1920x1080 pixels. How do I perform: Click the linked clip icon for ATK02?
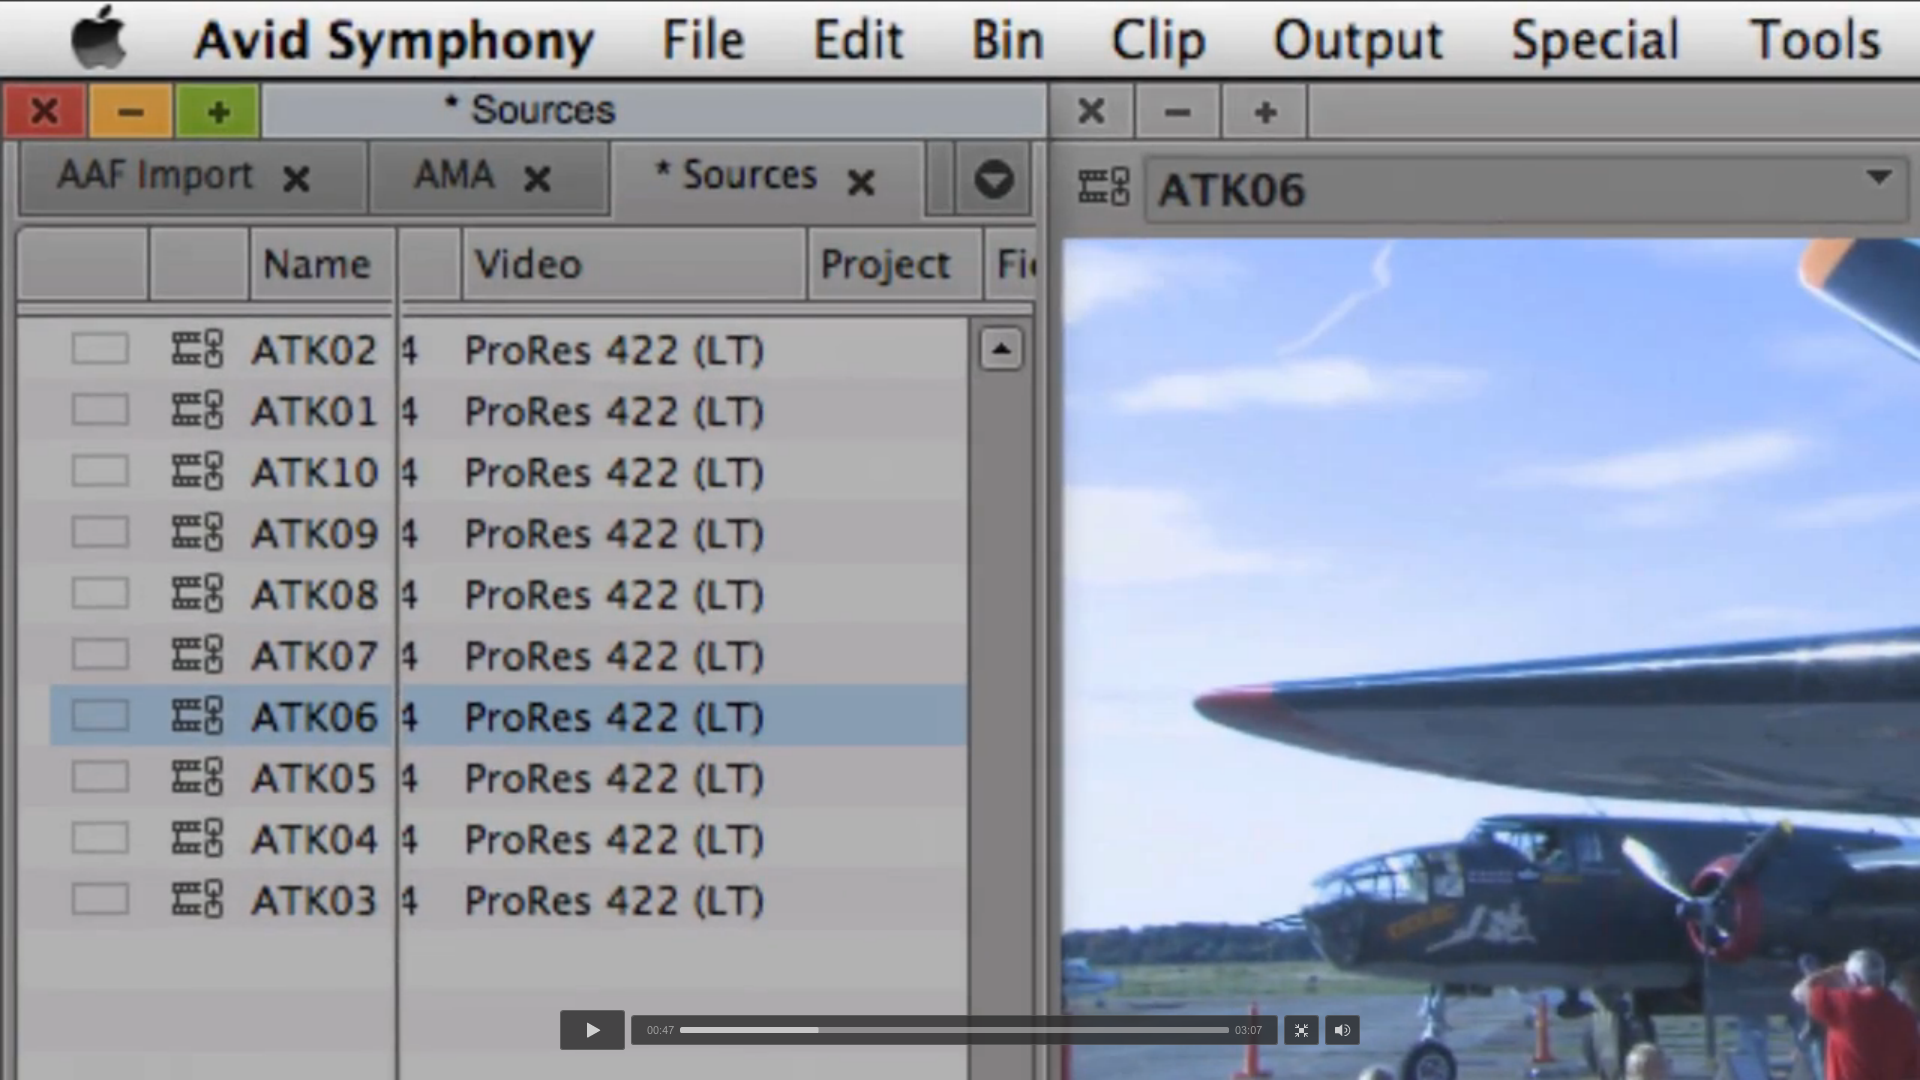coord(197,350)
